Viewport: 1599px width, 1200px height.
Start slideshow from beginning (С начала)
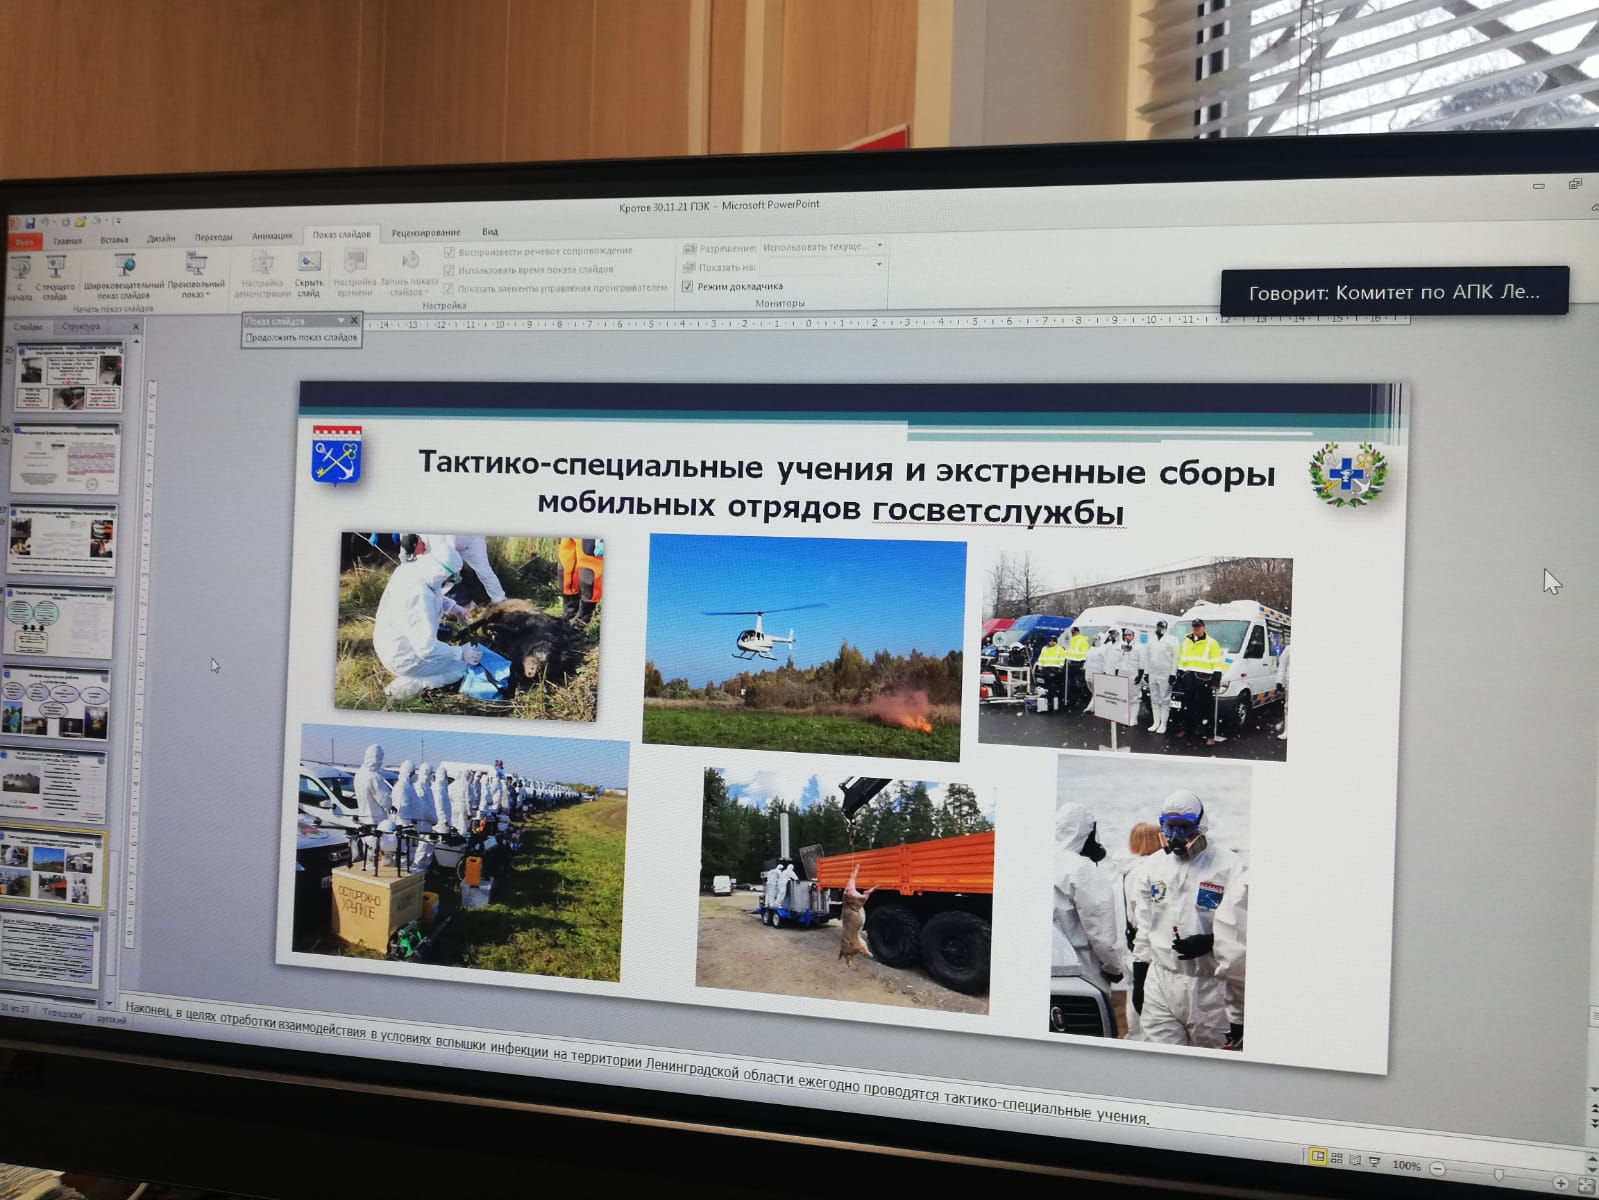(20, 278)
